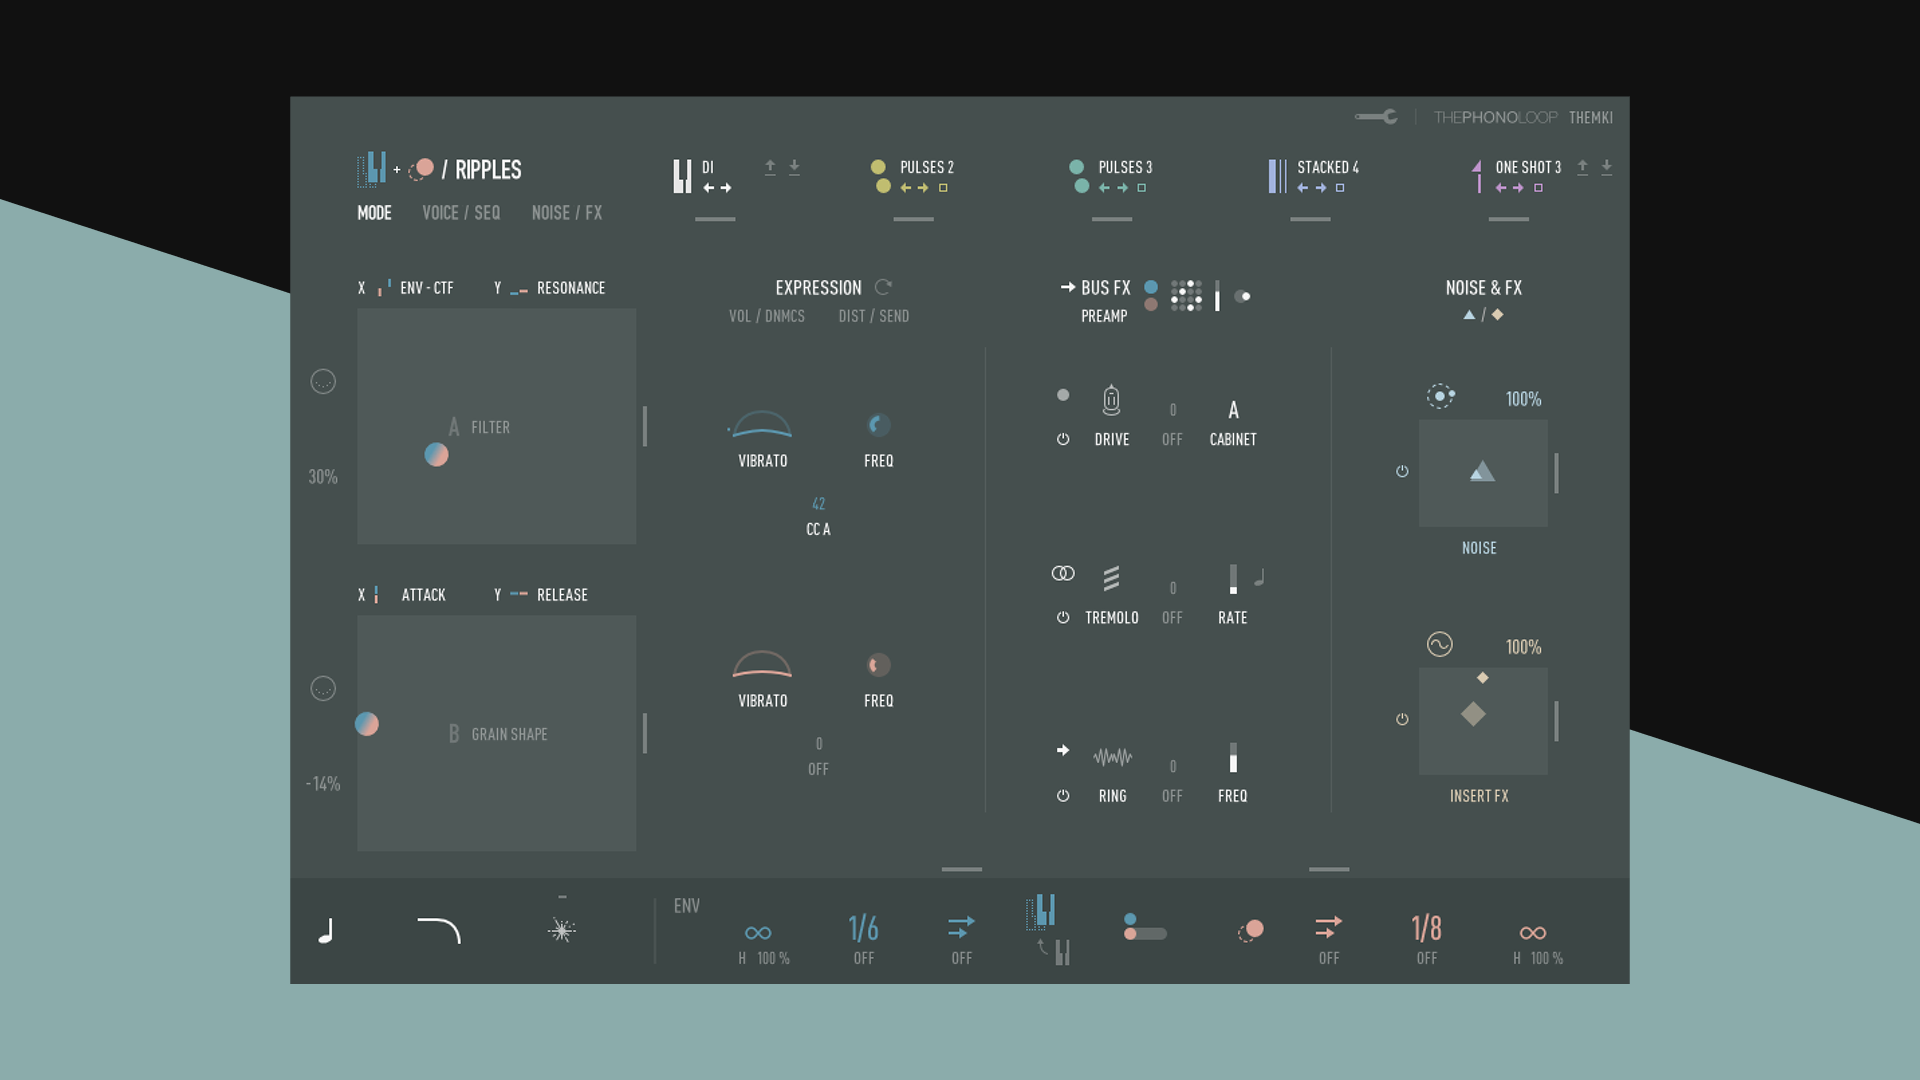The width and height of the screenshot is (1920, 1080).
Task: Toggle the Tremolo power button
Action: (1063, 618)
